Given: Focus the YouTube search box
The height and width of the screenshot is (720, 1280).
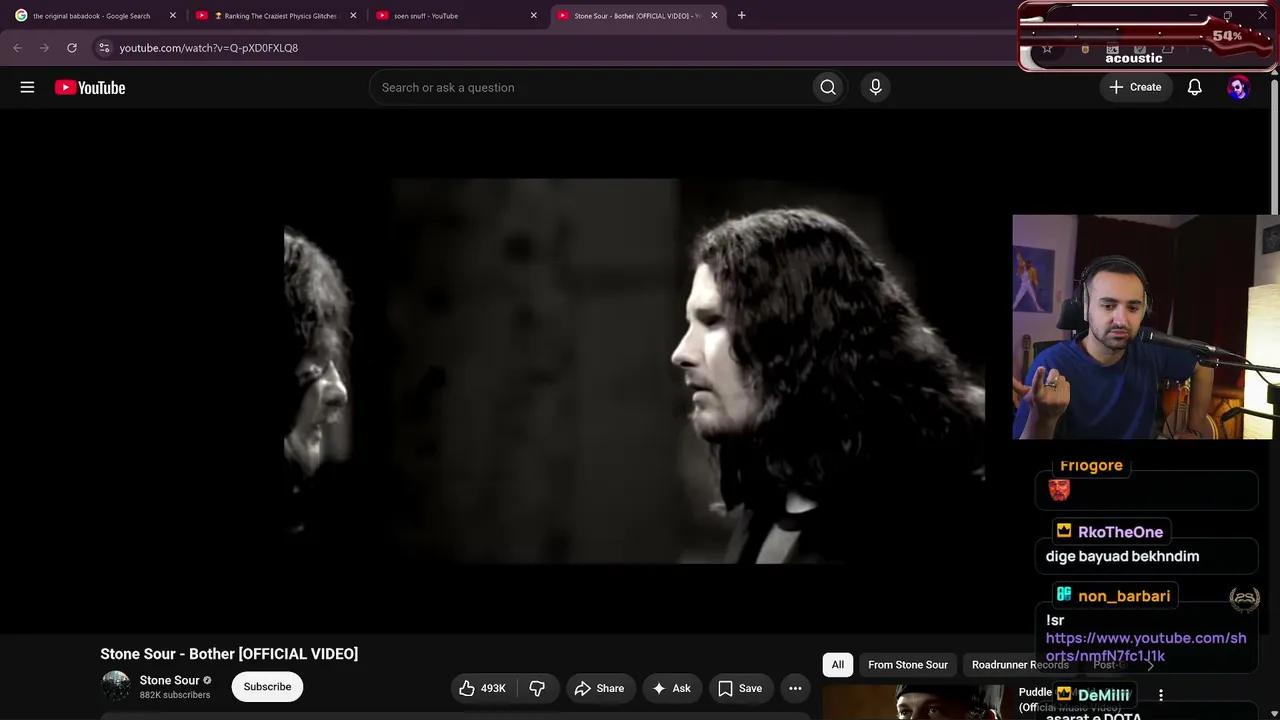Looking at the screenshot, I should tap(590, 87).
